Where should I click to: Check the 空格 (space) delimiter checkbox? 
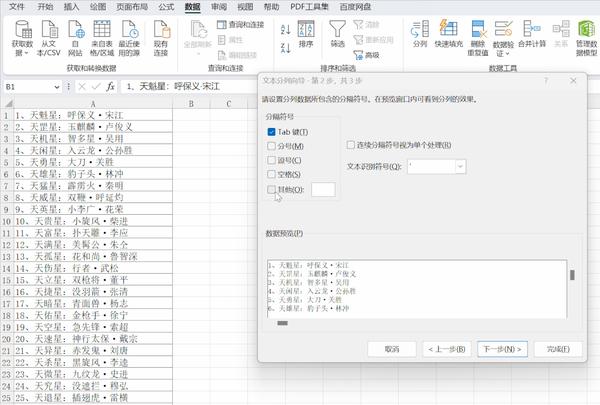point(271,175)
